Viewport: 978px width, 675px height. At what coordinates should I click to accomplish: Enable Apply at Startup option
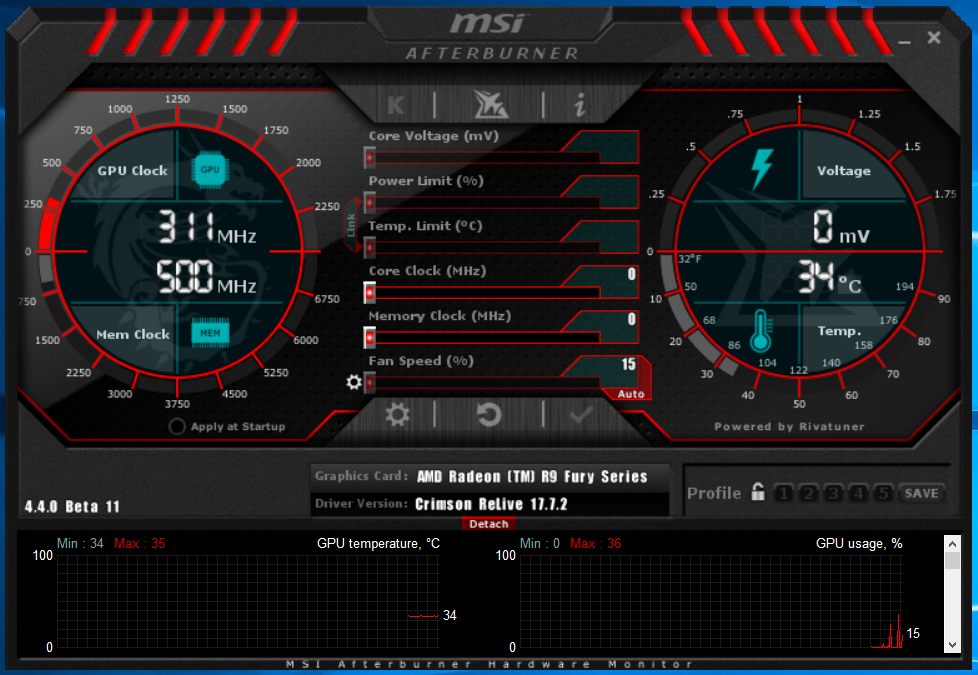(x=177, y=427)
